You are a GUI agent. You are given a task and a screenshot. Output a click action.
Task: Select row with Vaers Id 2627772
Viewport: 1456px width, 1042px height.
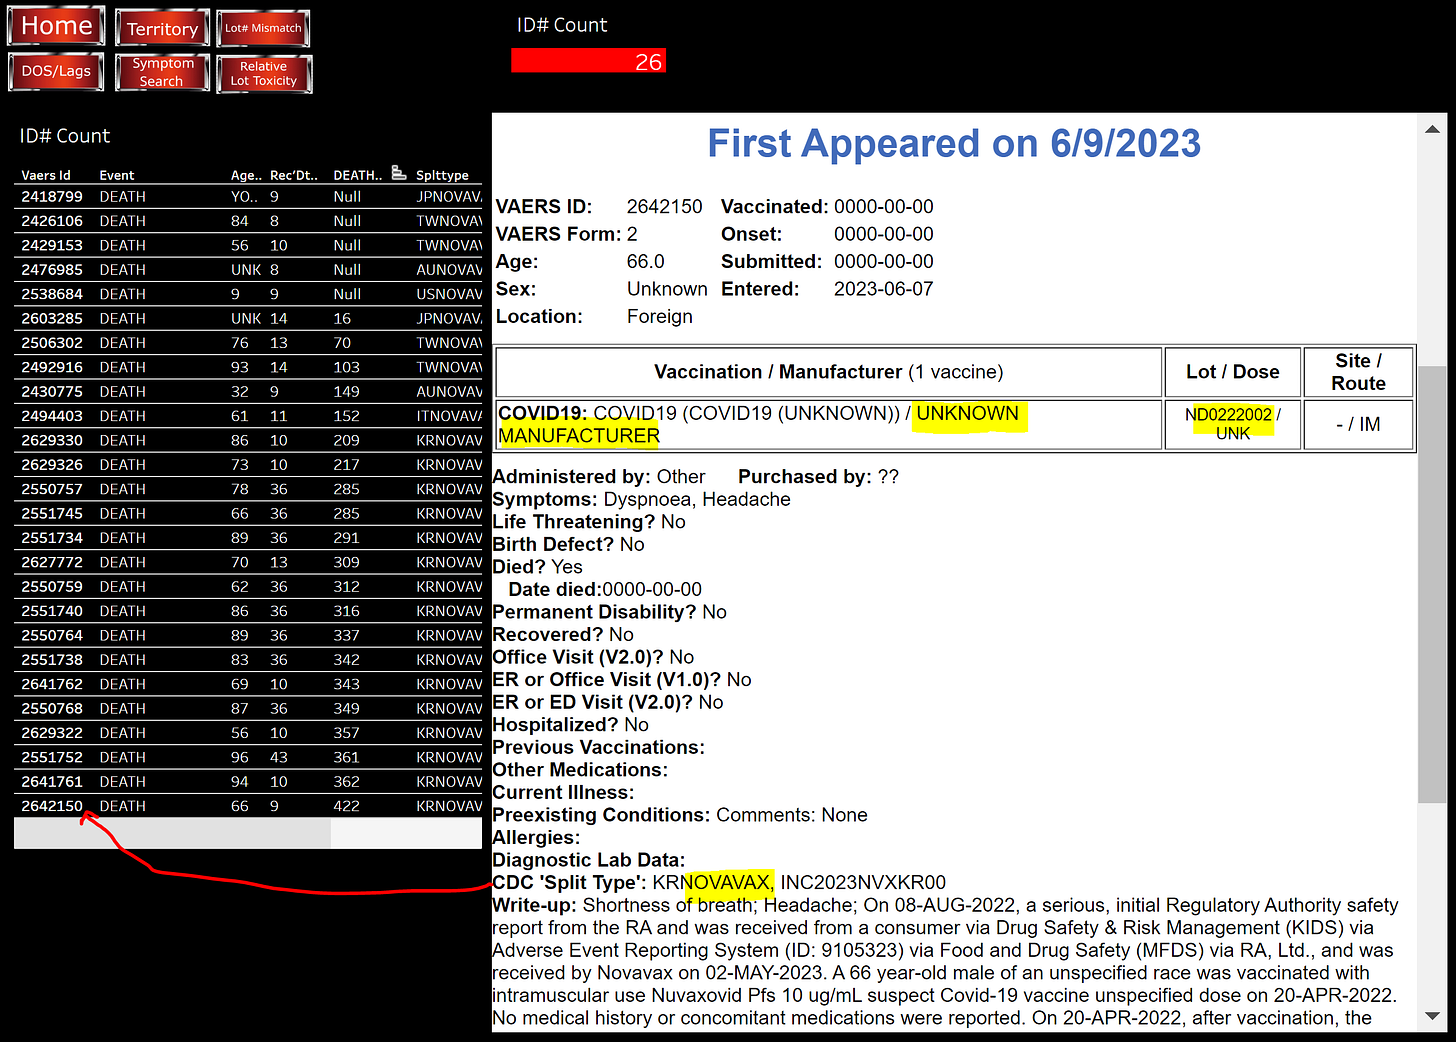point(248,562)
